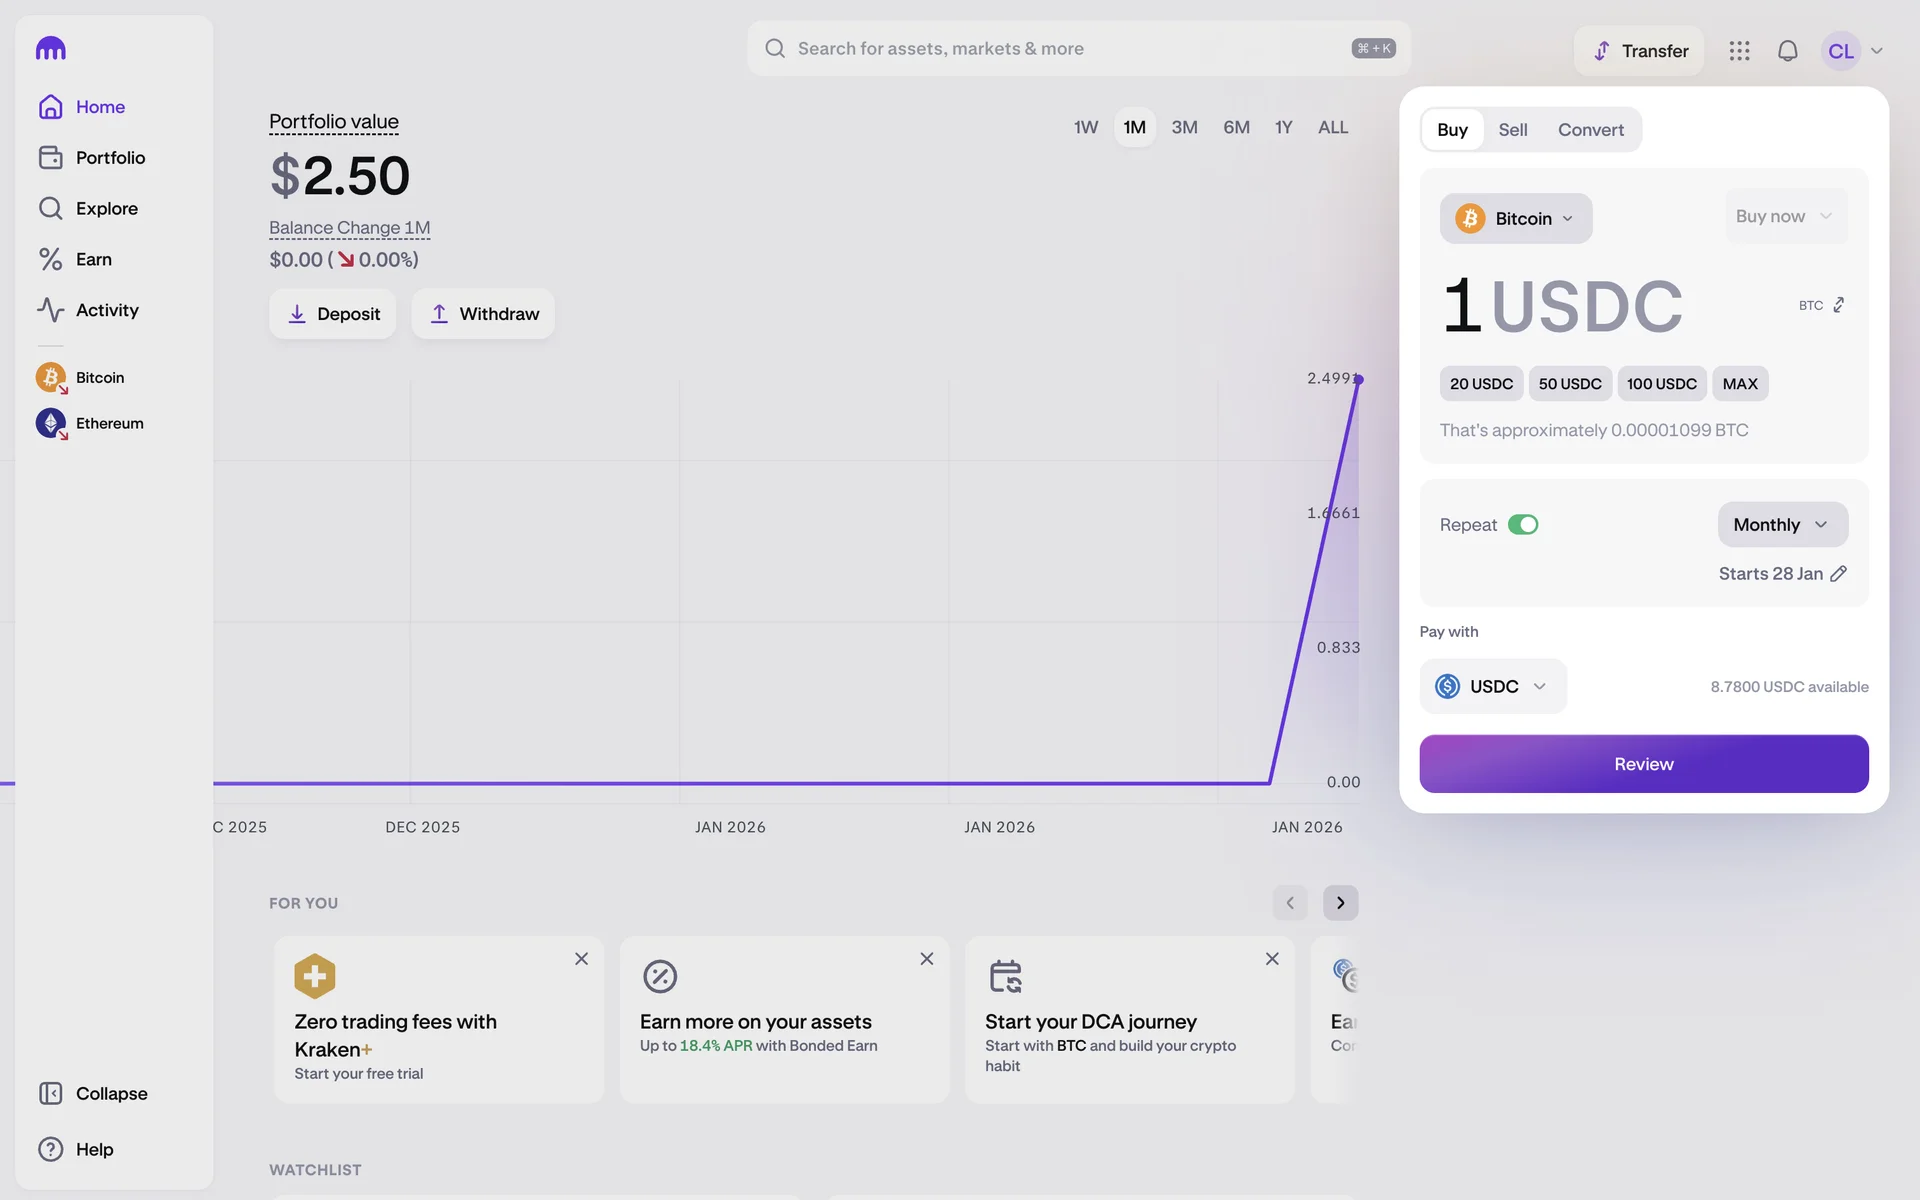The height and width of the screenshot is (1200, 1920).
Task: Select the 1W chart range
Action: (x=1085, y=127)
